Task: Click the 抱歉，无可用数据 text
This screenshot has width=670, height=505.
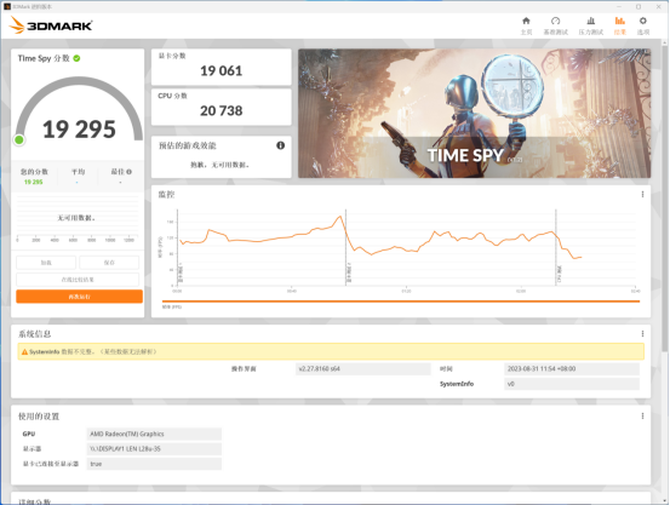Action: [220, 165]
